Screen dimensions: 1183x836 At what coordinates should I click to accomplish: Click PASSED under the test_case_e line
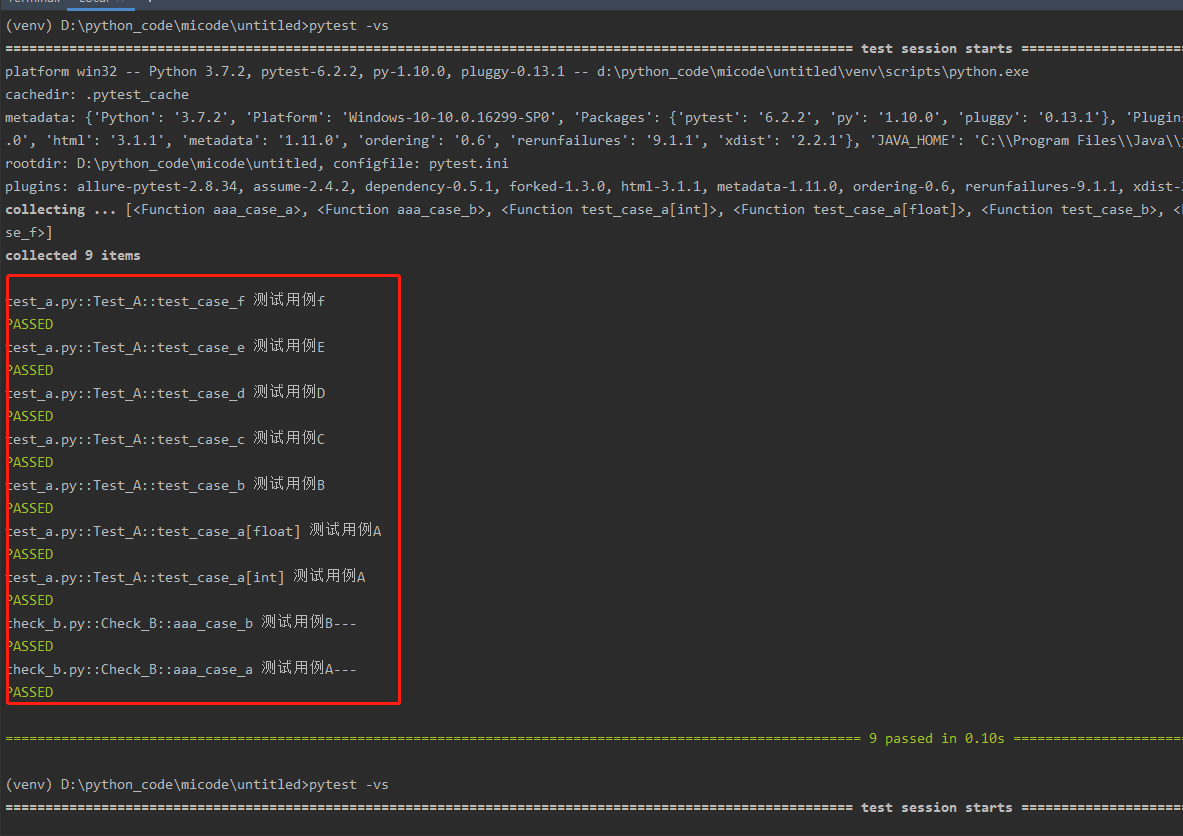[x=30, y=370]
